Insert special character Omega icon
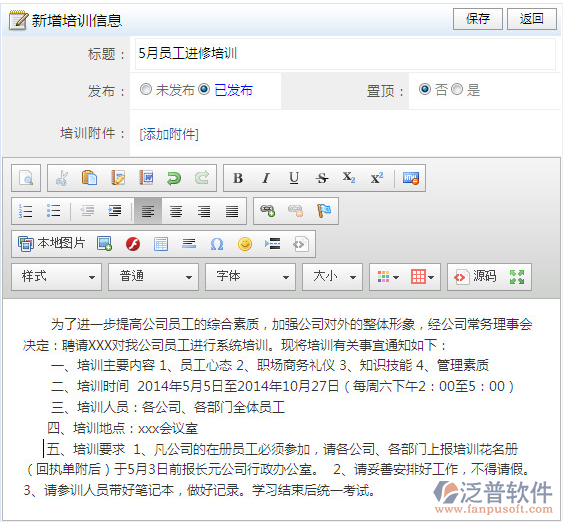Image resolution: width=563 pixels, height=525 pixels. 217,244
